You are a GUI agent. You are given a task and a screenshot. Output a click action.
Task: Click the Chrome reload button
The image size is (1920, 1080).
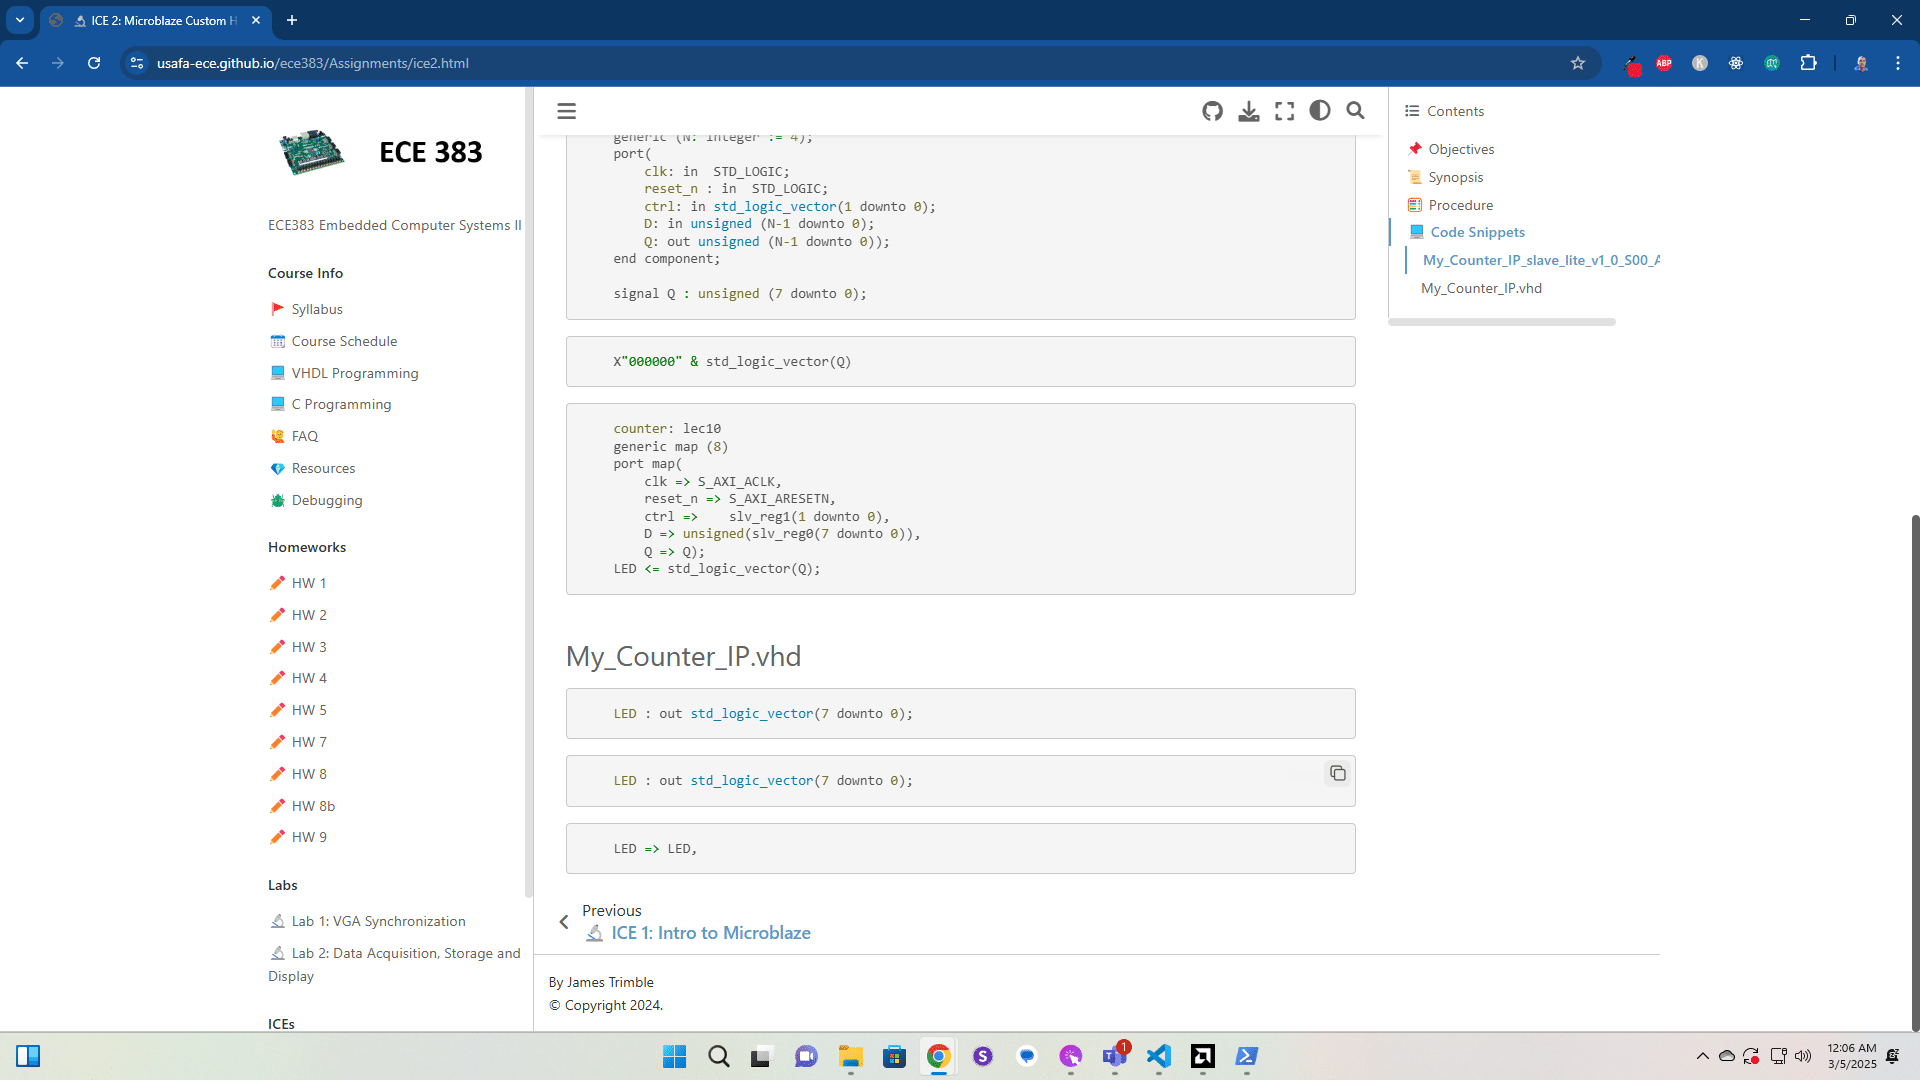click(94, 63)
